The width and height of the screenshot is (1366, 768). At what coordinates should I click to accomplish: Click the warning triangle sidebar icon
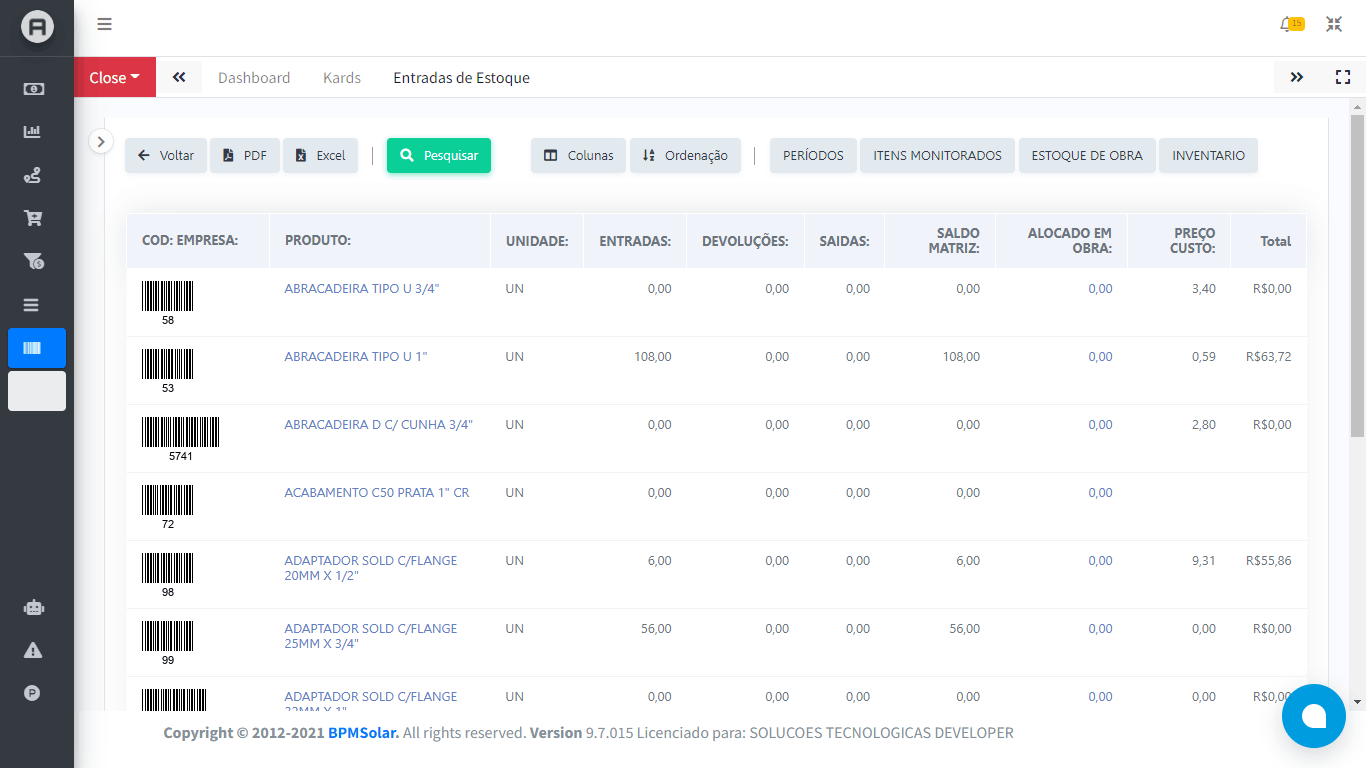[x=33, y=650]
